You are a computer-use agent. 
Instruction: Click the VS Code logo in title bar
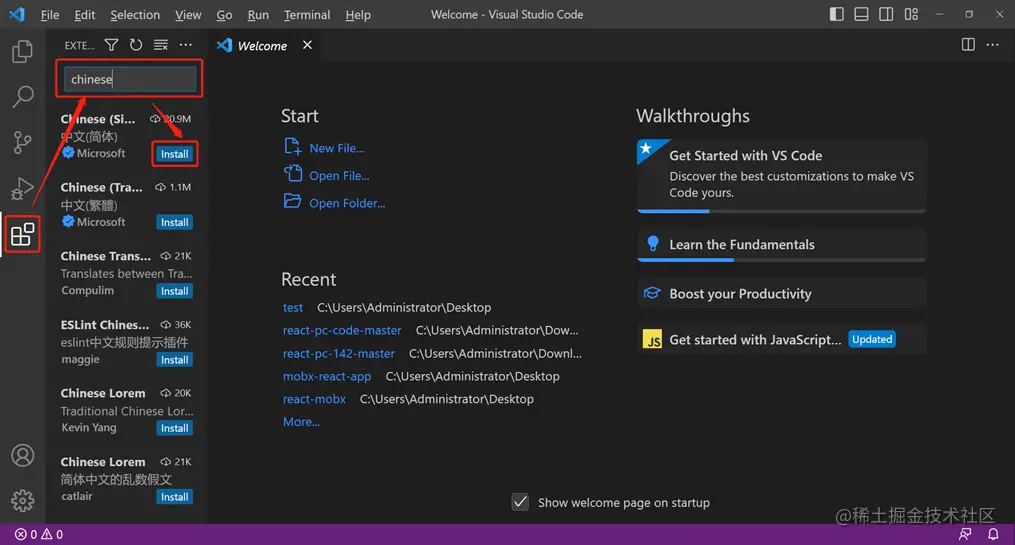[x=17, y=14]
